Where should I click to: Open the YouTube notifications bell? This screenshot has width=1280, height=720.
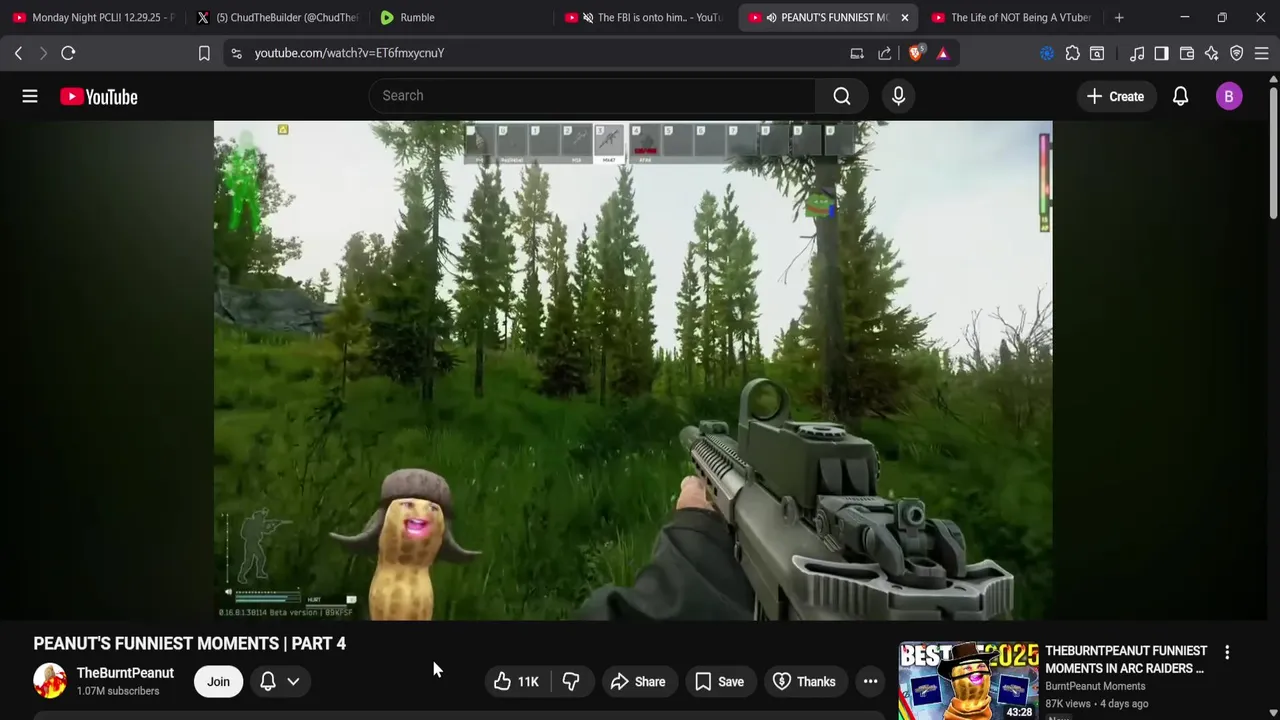[1180, 96]
